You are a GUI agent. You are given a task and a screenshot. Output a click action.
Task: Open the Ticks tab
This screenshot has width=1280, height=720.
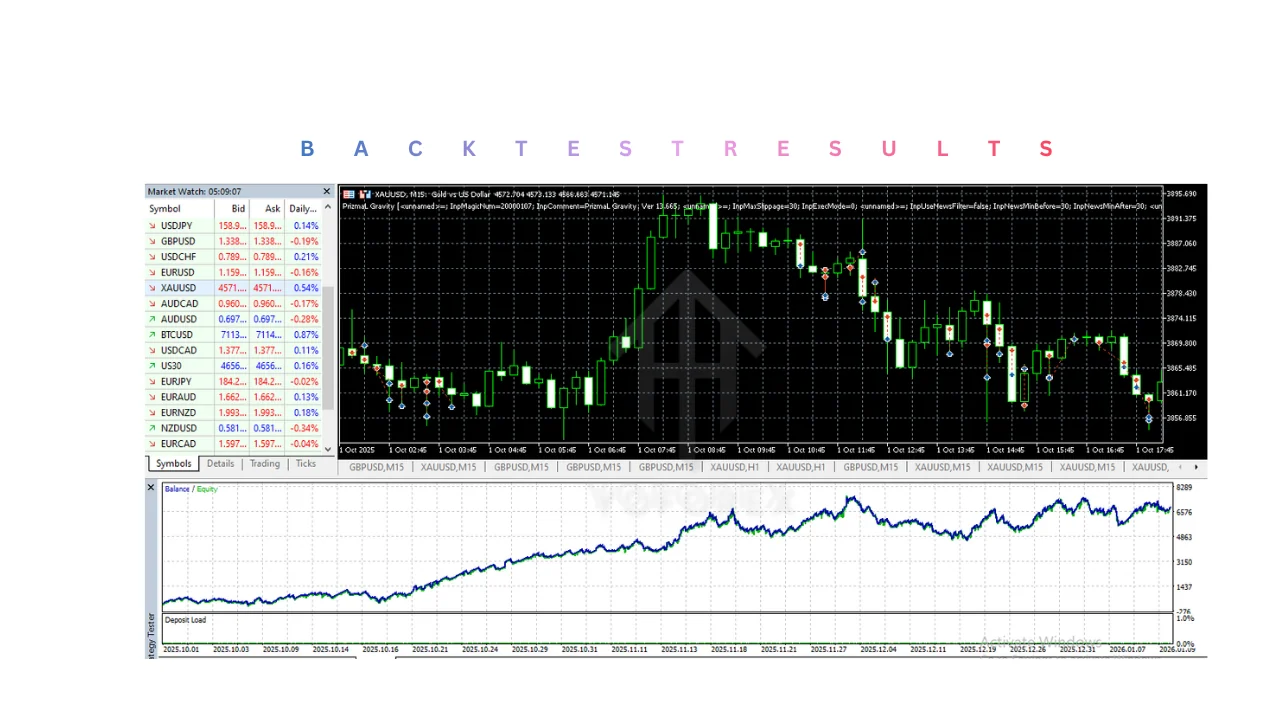click(x=305, y=464)
